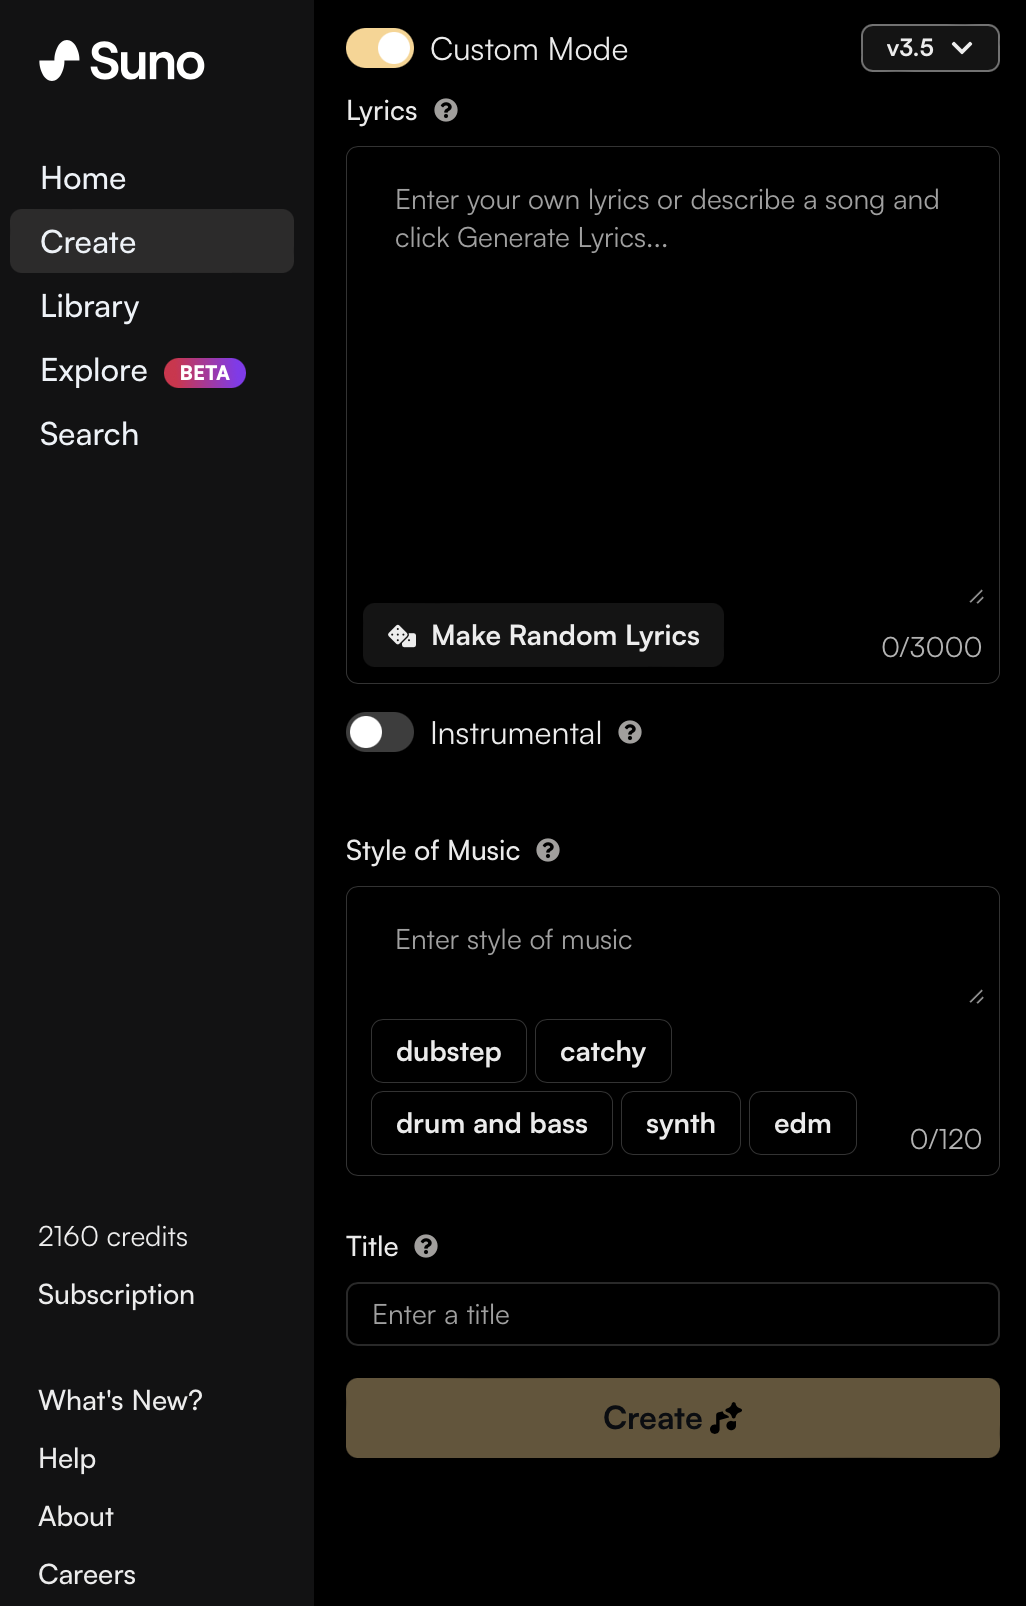The width and height of the screenshot is (1026, 1606).
Task: Click the lyrics box resize handle
Action: [977, 597]
